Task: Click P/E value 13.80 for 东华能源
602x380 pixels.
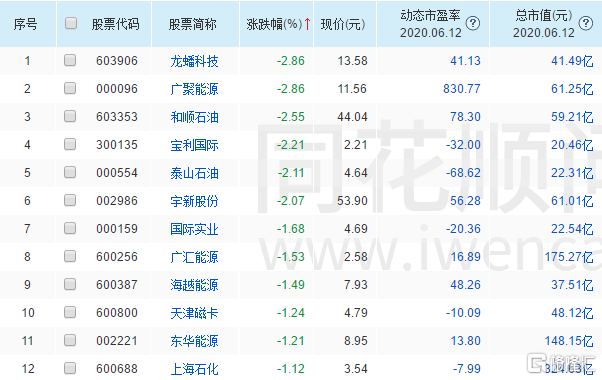Action: [465, 341]
